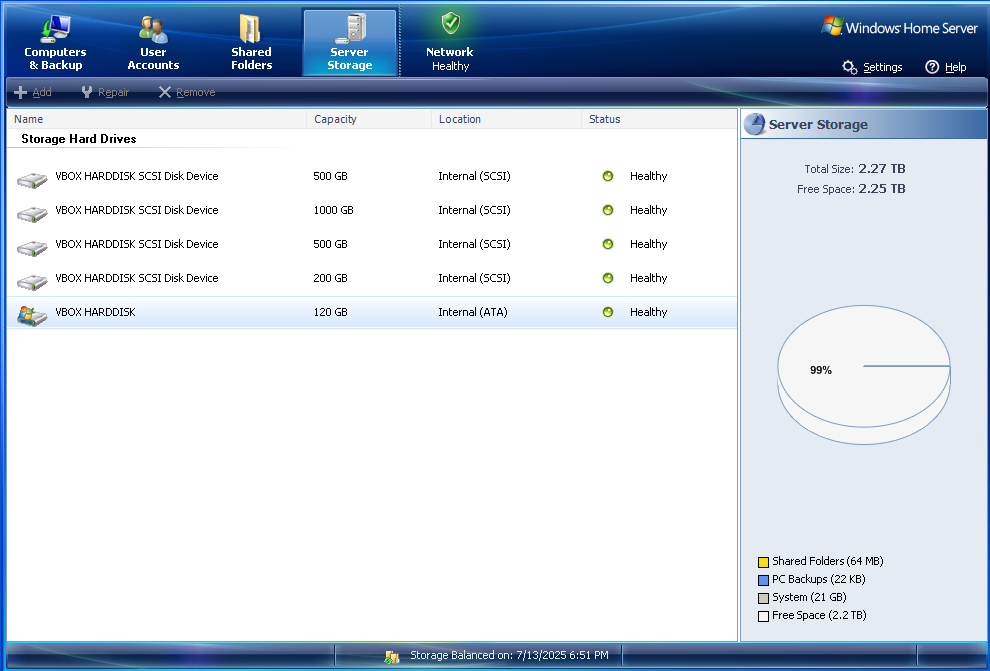
Task: Click the PC Backups (22 KB) legend label
Action: [x=818, y=579]
